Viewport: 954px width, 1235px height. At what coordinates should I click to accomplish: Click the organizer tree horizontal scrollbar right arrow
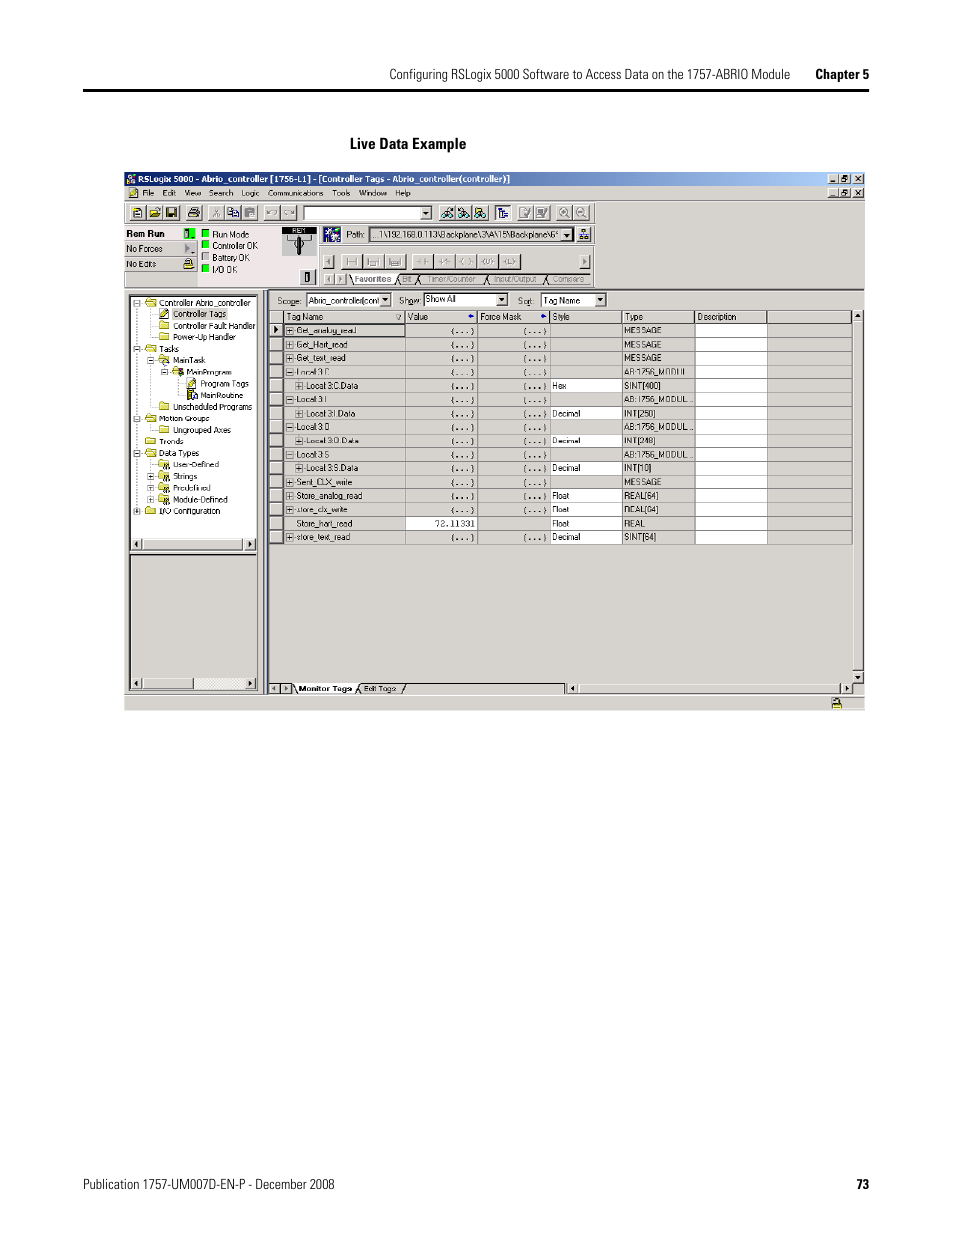(x=250, y=545)
